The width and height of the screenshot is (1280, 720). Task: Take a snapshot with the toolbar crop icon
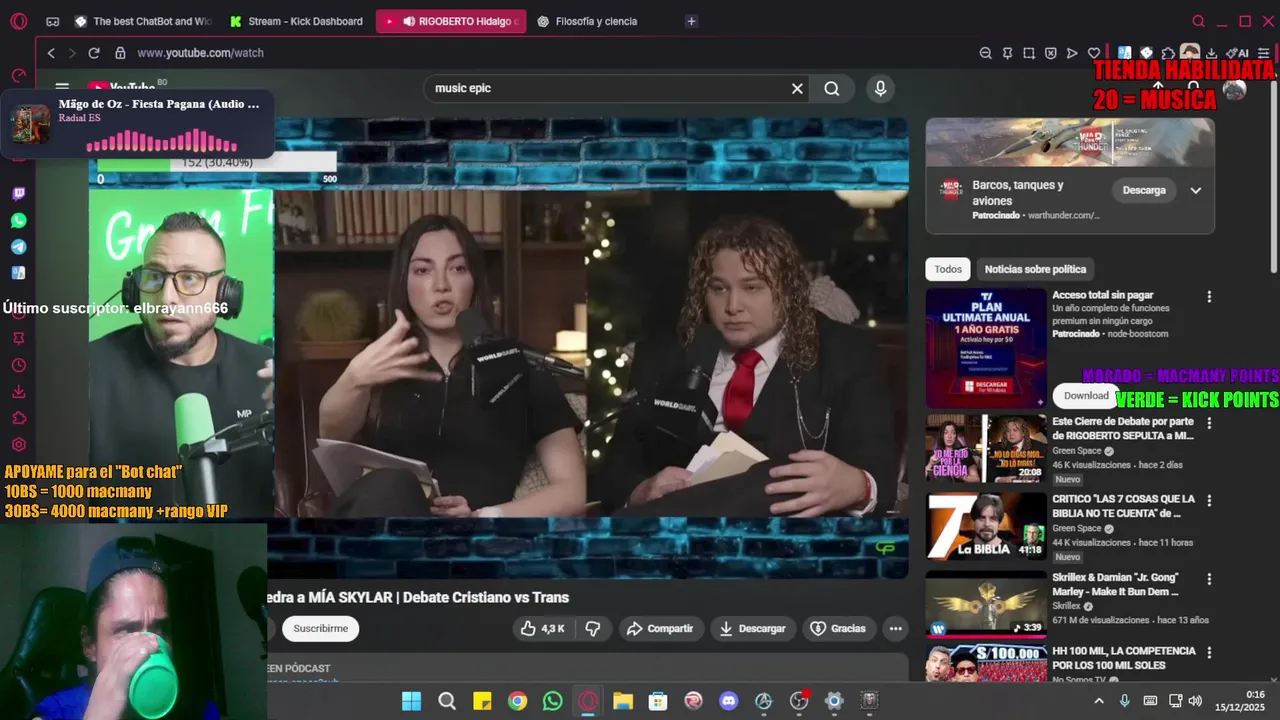[1029, 53]
